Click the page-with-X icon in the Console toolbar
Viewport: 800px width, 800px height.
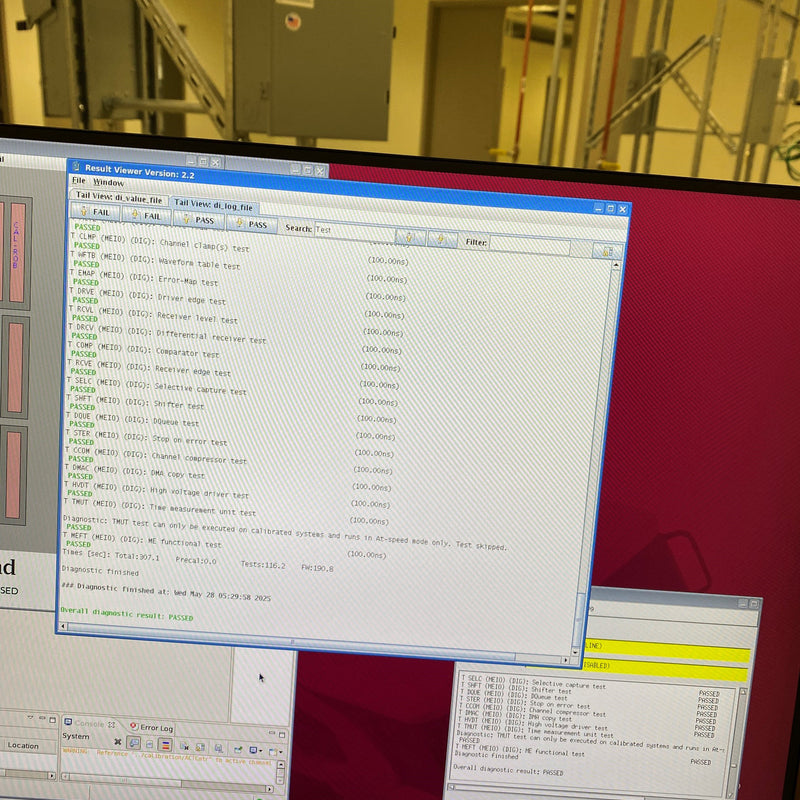[184, 746]
